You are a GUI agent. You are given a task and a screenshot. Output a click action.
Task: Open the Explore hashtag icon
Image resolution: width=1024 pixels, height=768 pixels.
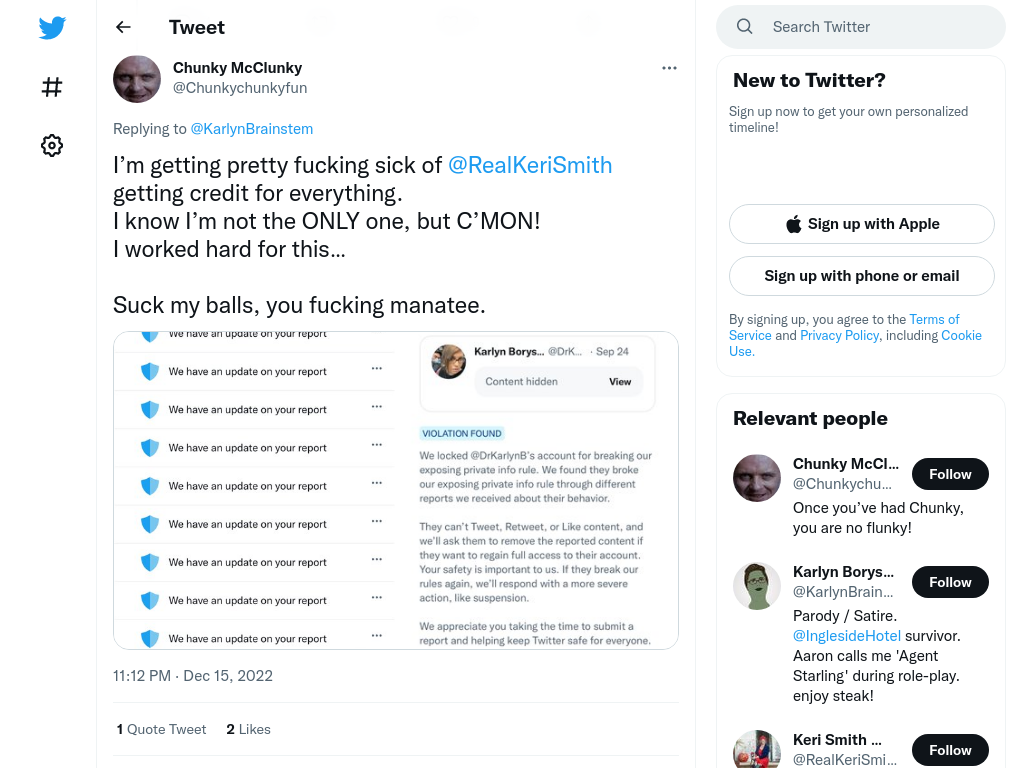[x=52, y=87]
